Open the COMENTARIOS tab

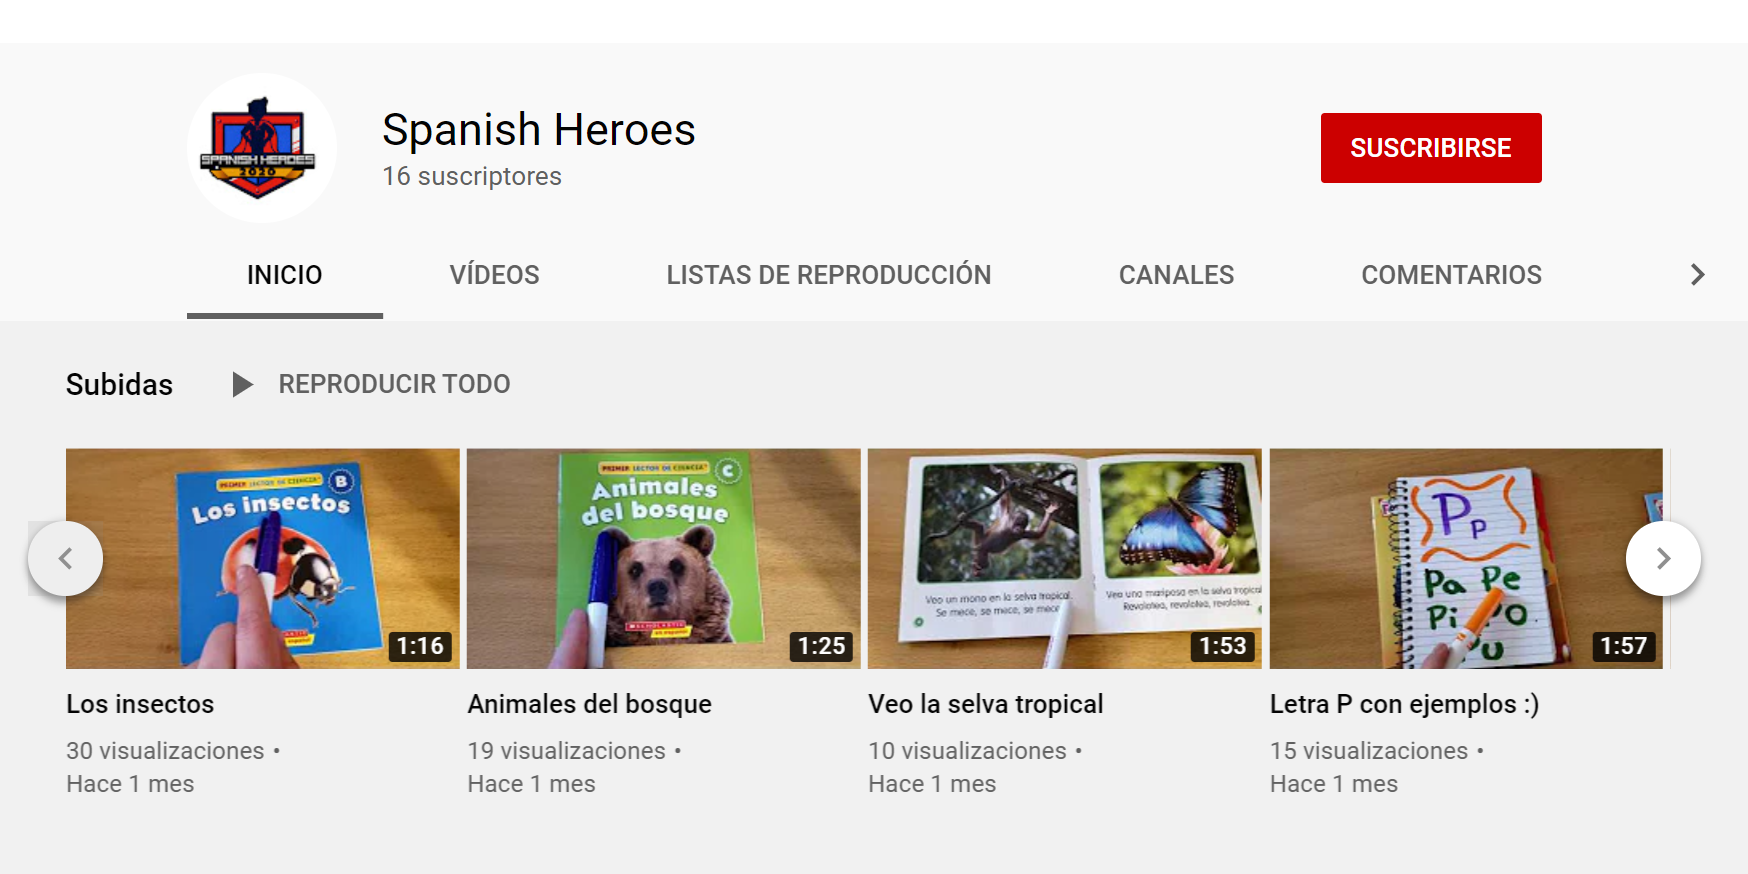click(1451, 275)
